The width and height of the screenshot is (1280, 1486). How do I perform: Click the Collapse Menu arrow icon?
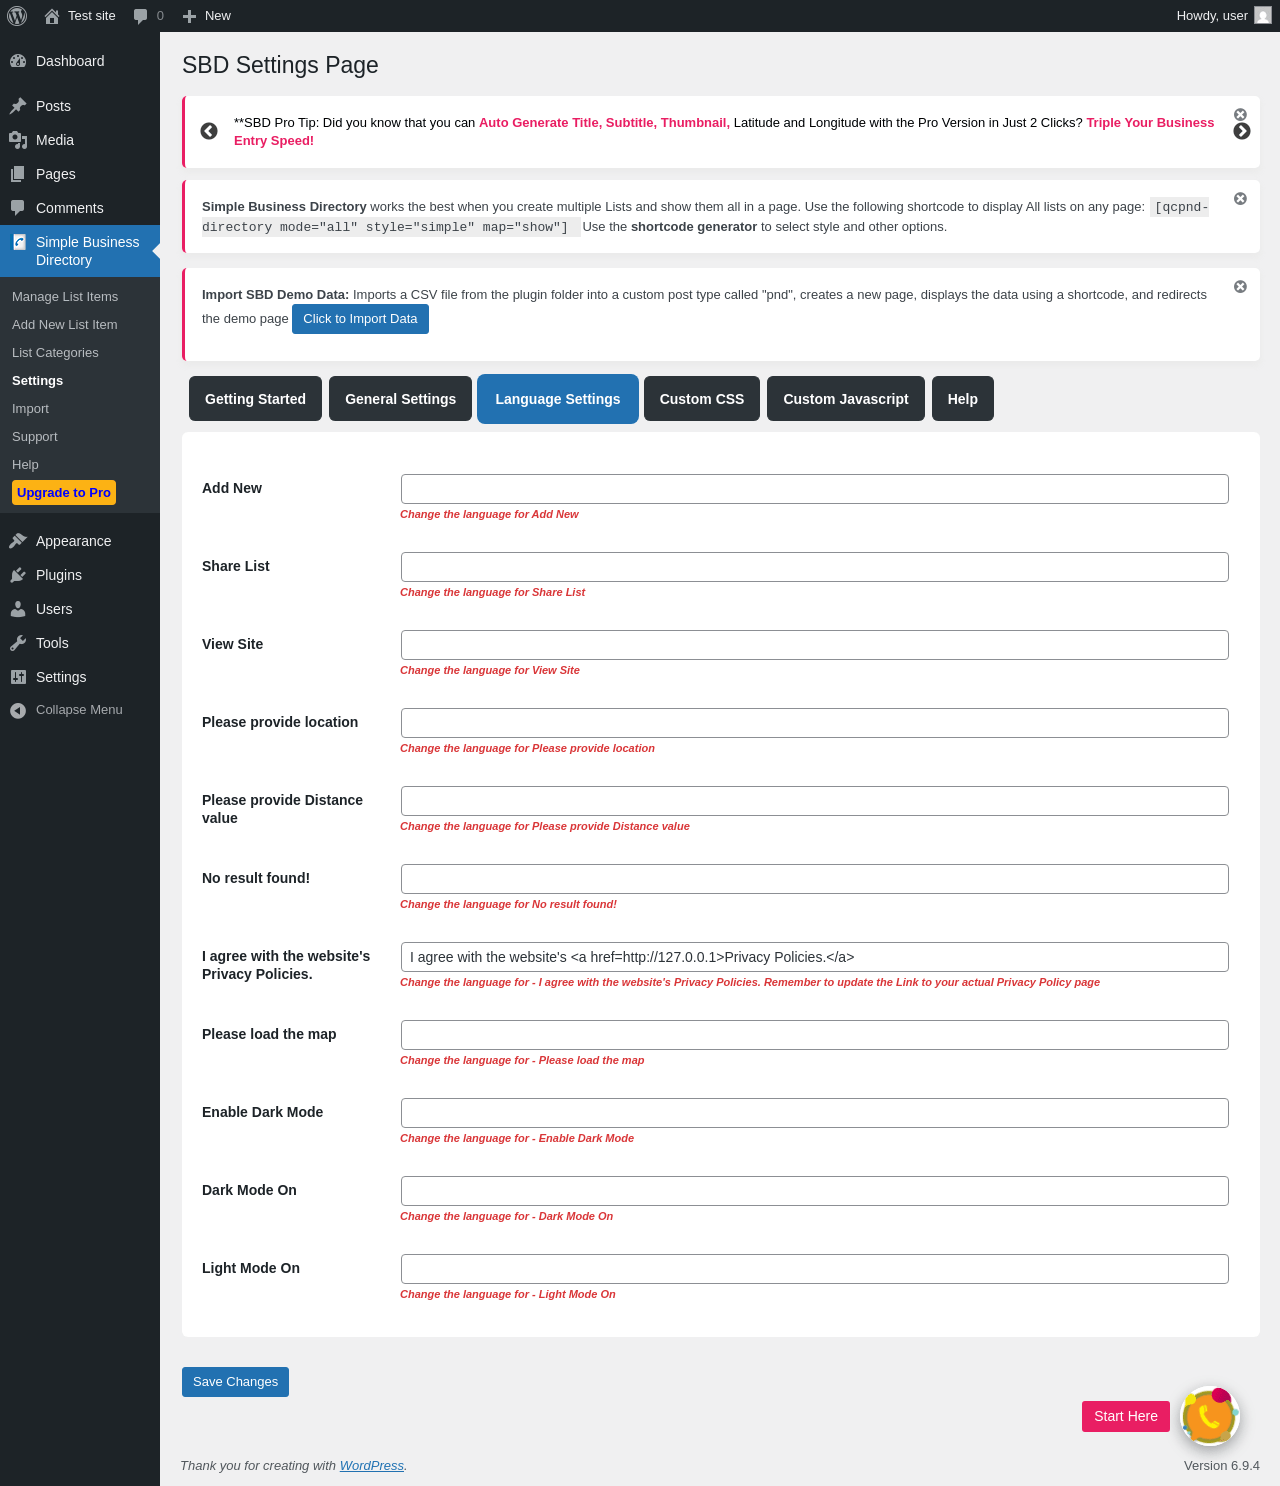[x=18, y=710]
